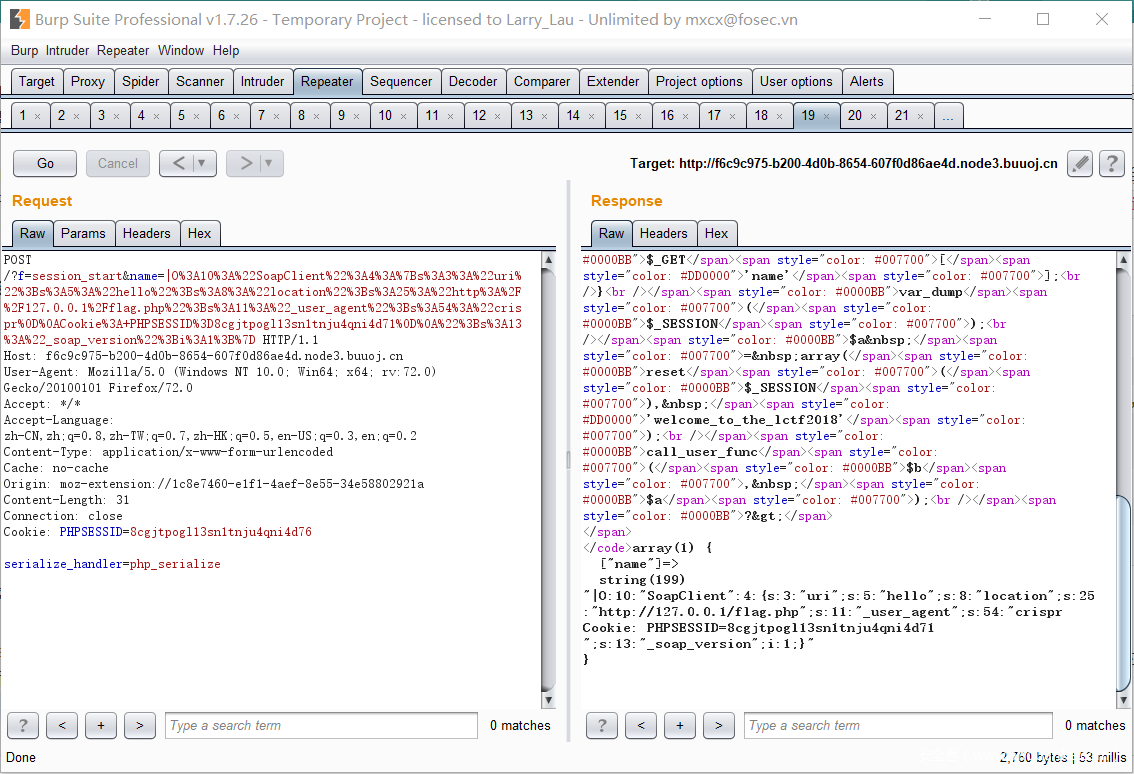
Task: Edit target with the pencil icon
Action: (x=1080, y=163)
